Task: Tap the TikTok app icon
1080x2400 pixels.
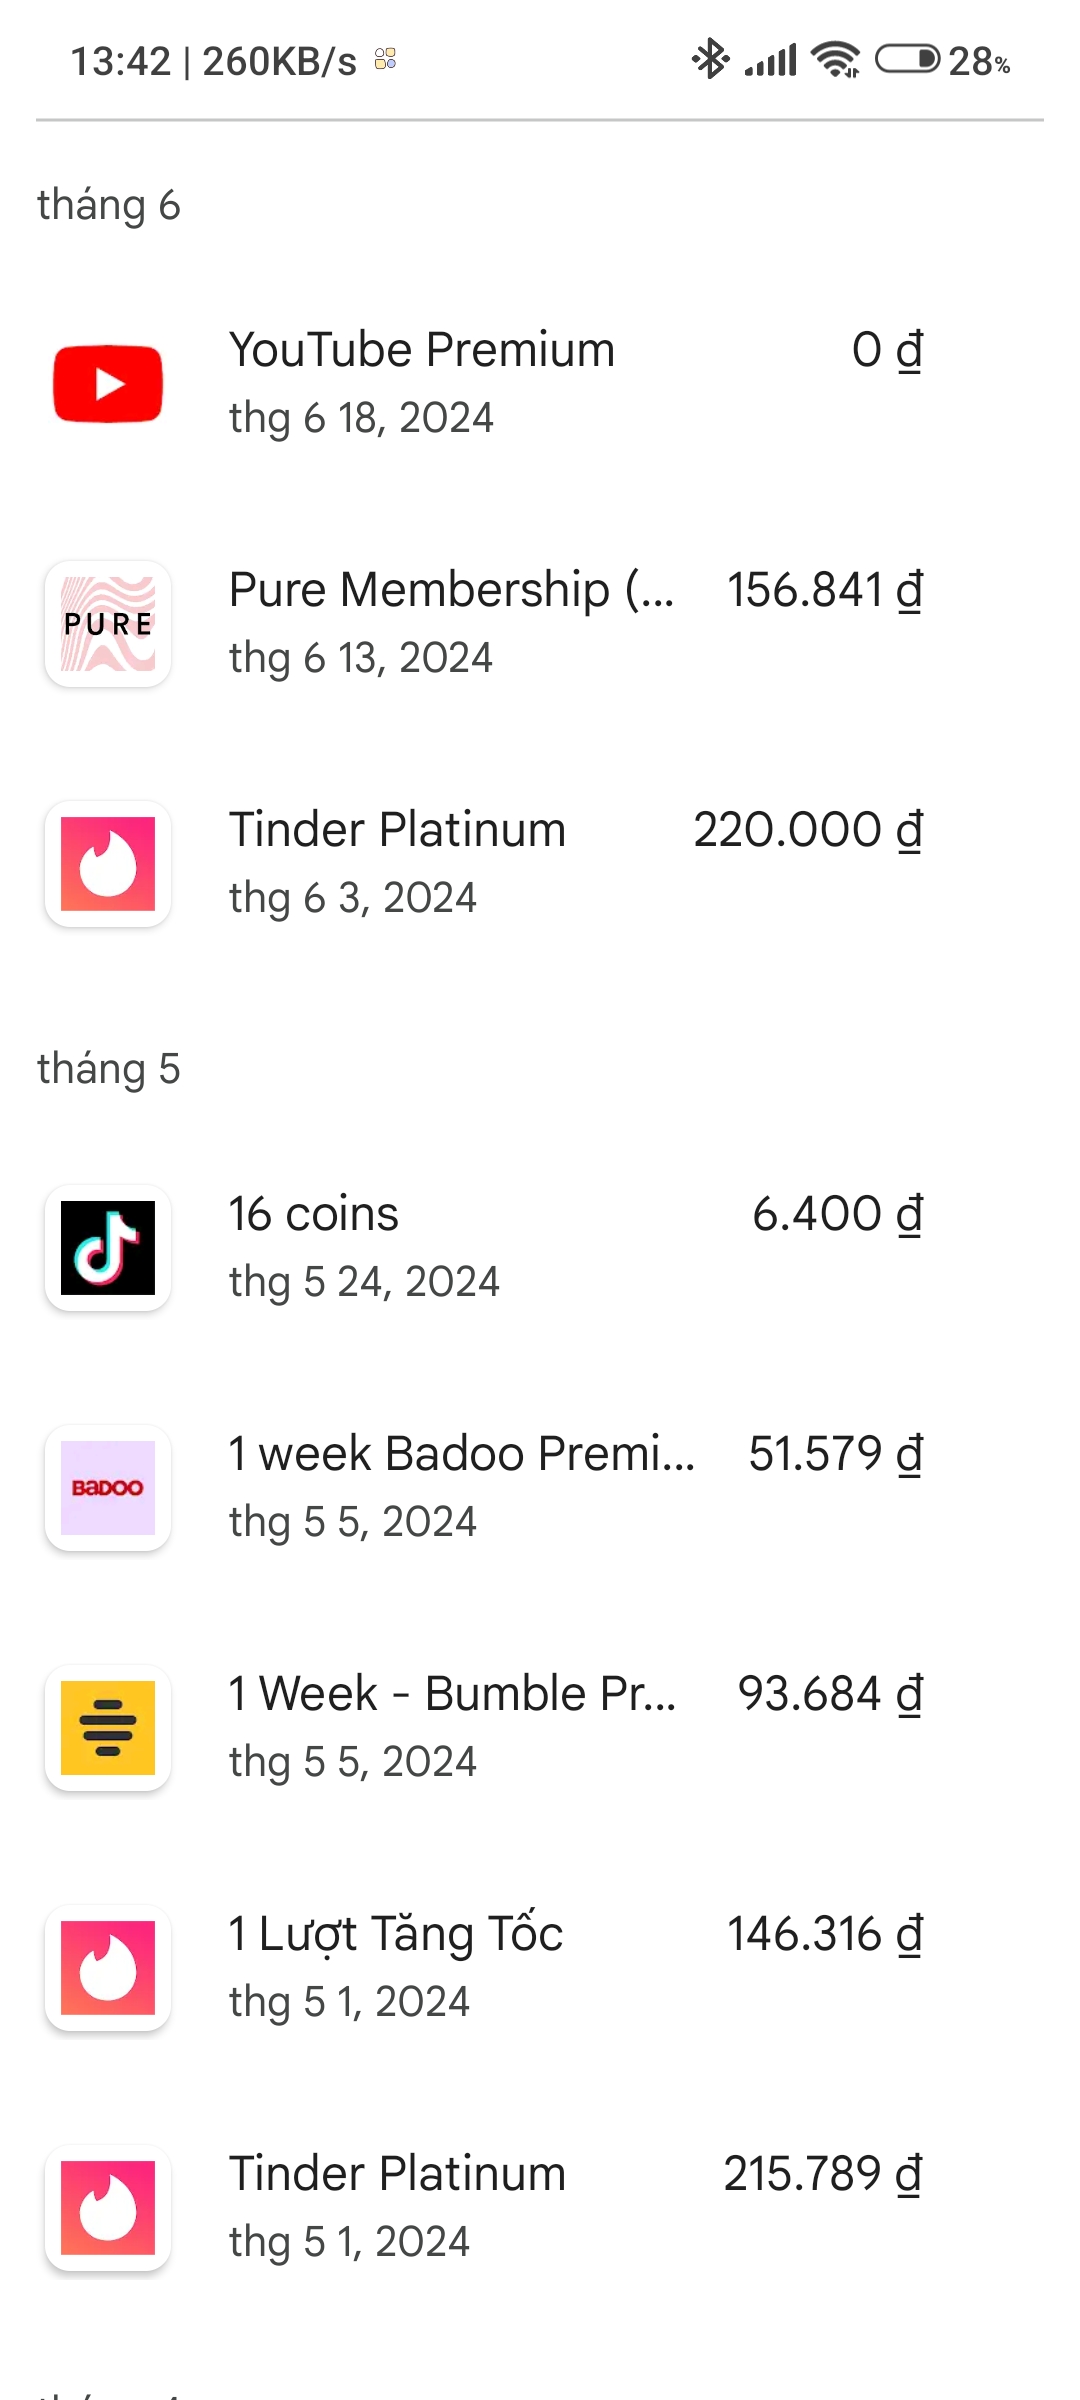Action: pyautogui.click(x=108, y=1248)
